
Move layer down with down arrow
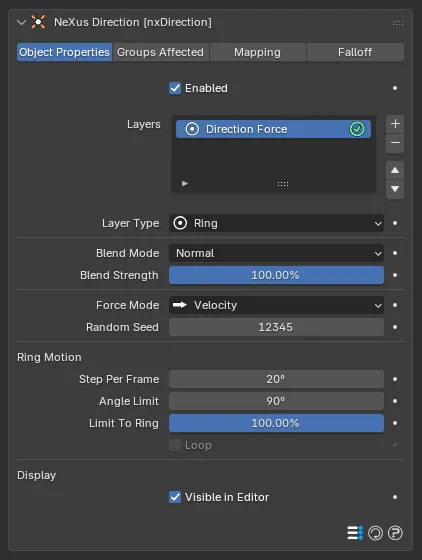pos(395,189)
